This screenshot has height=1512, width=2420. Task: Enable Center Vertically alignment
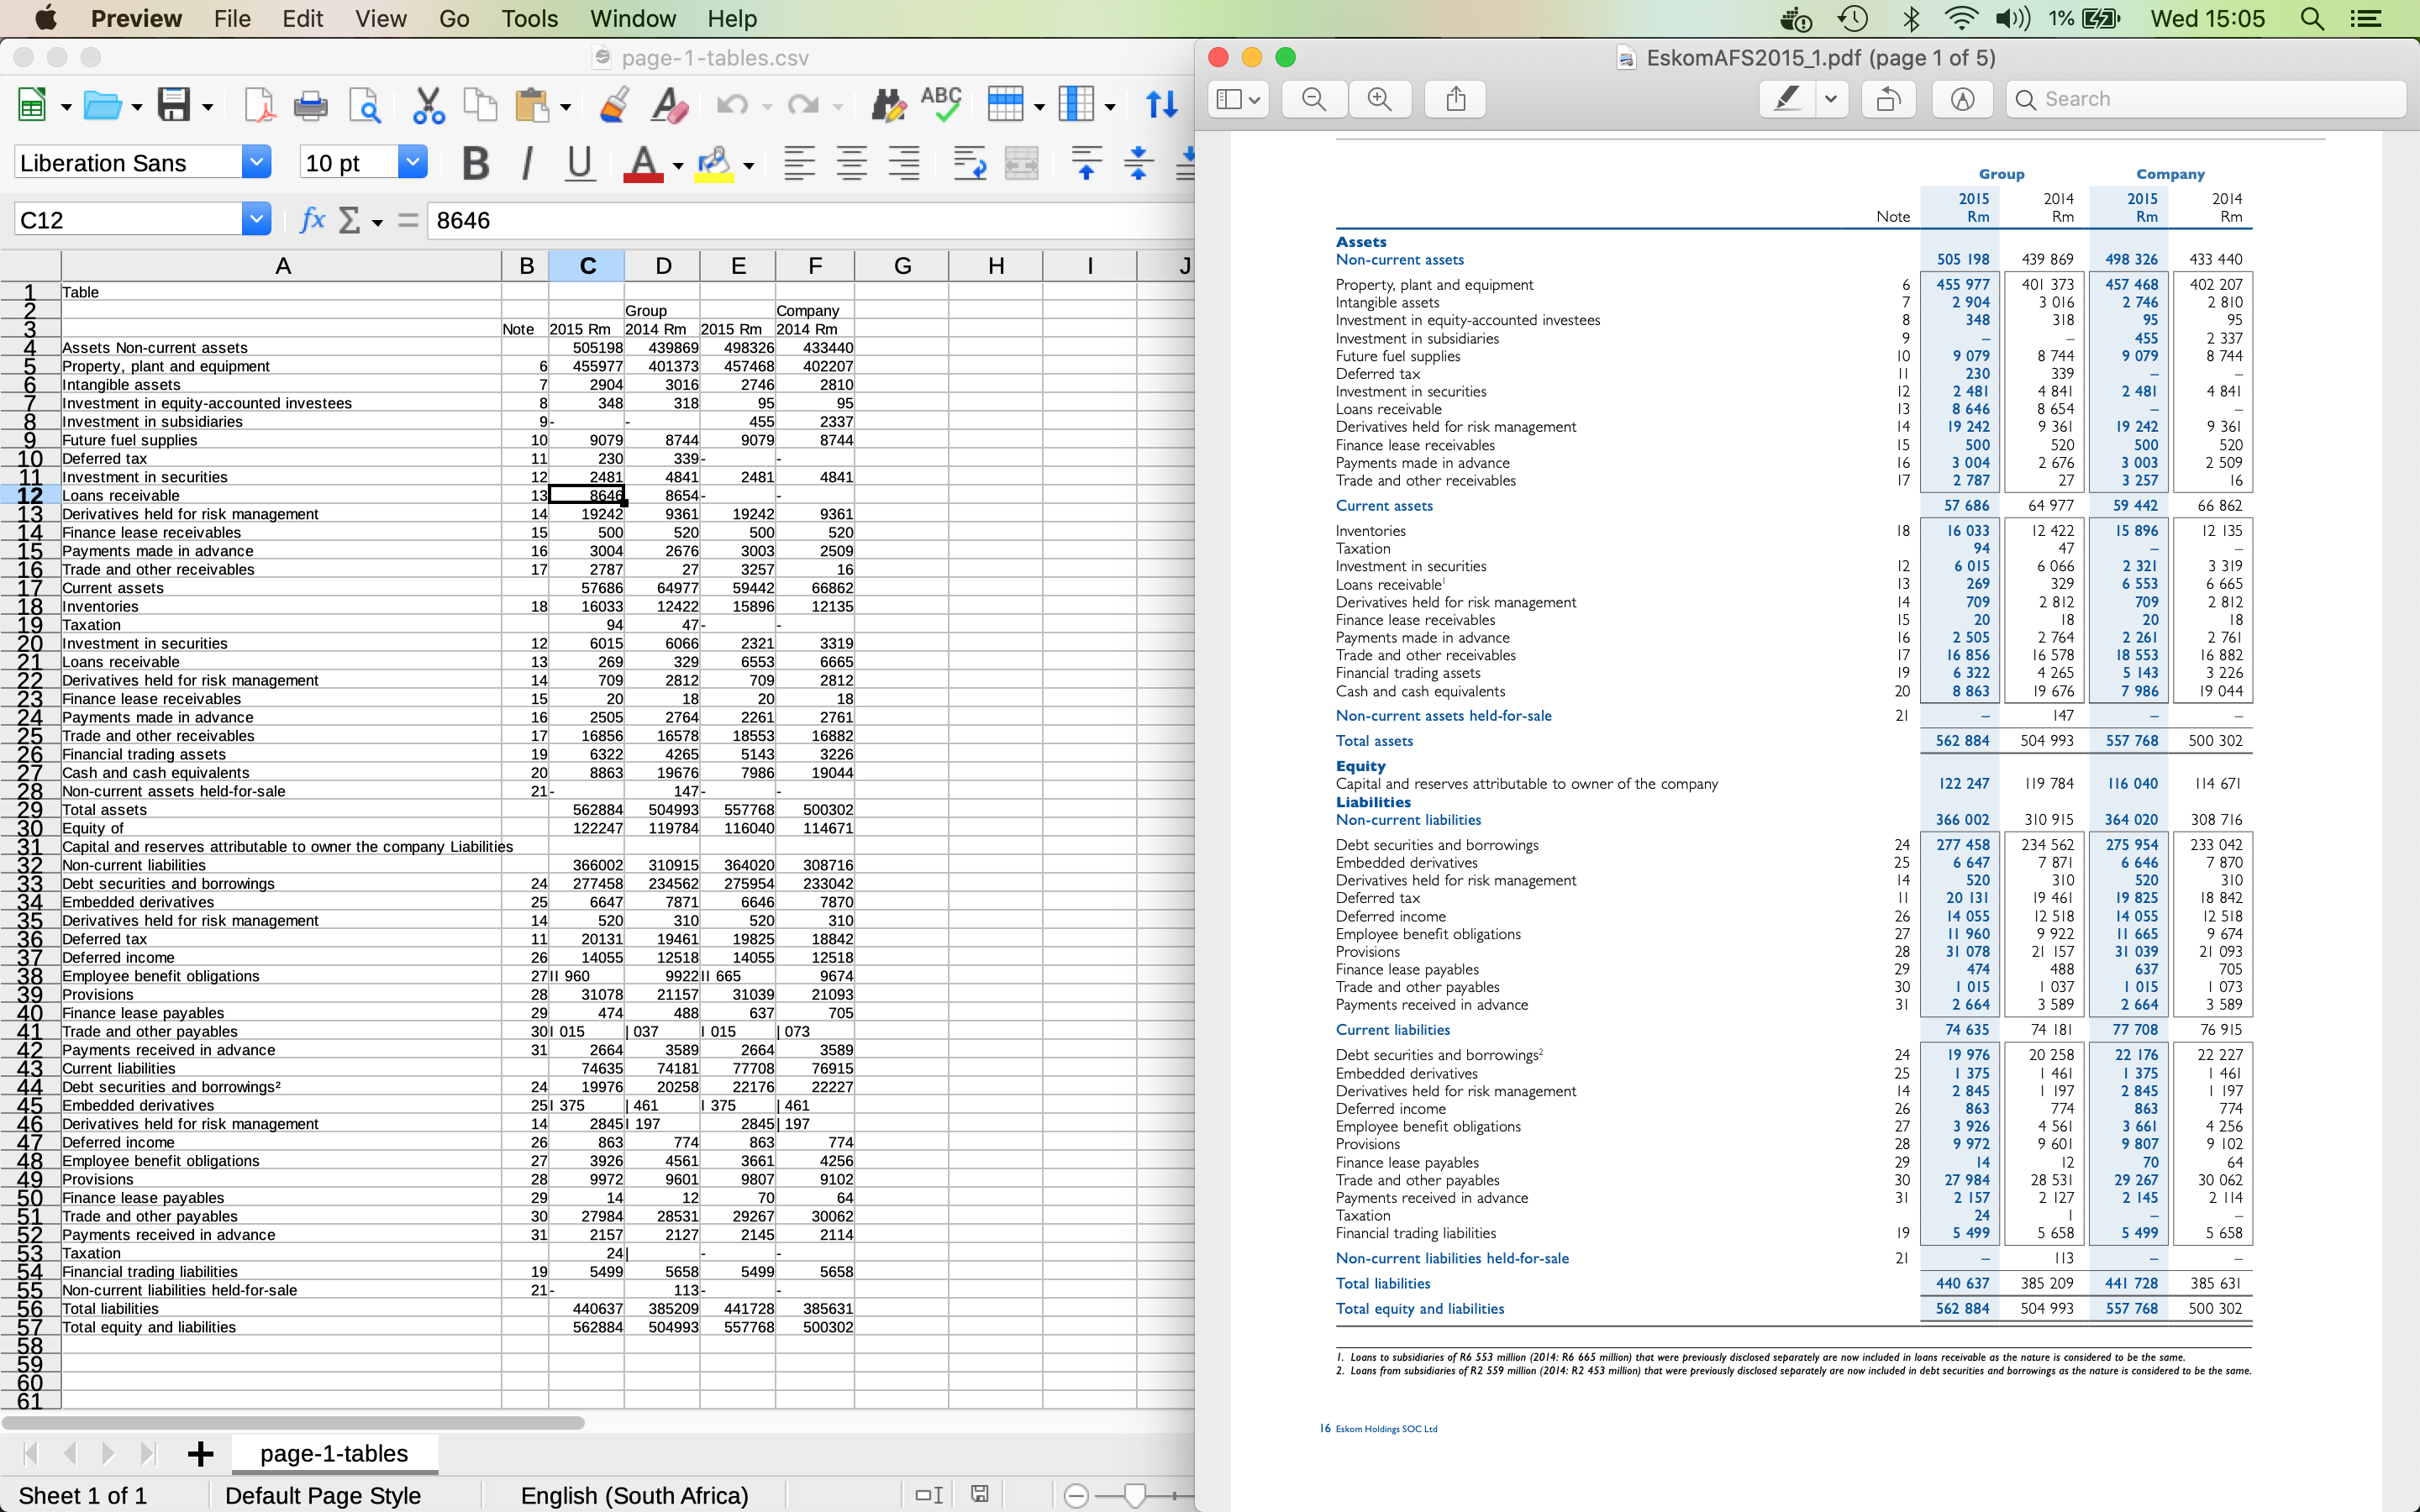coord(1138,163)
